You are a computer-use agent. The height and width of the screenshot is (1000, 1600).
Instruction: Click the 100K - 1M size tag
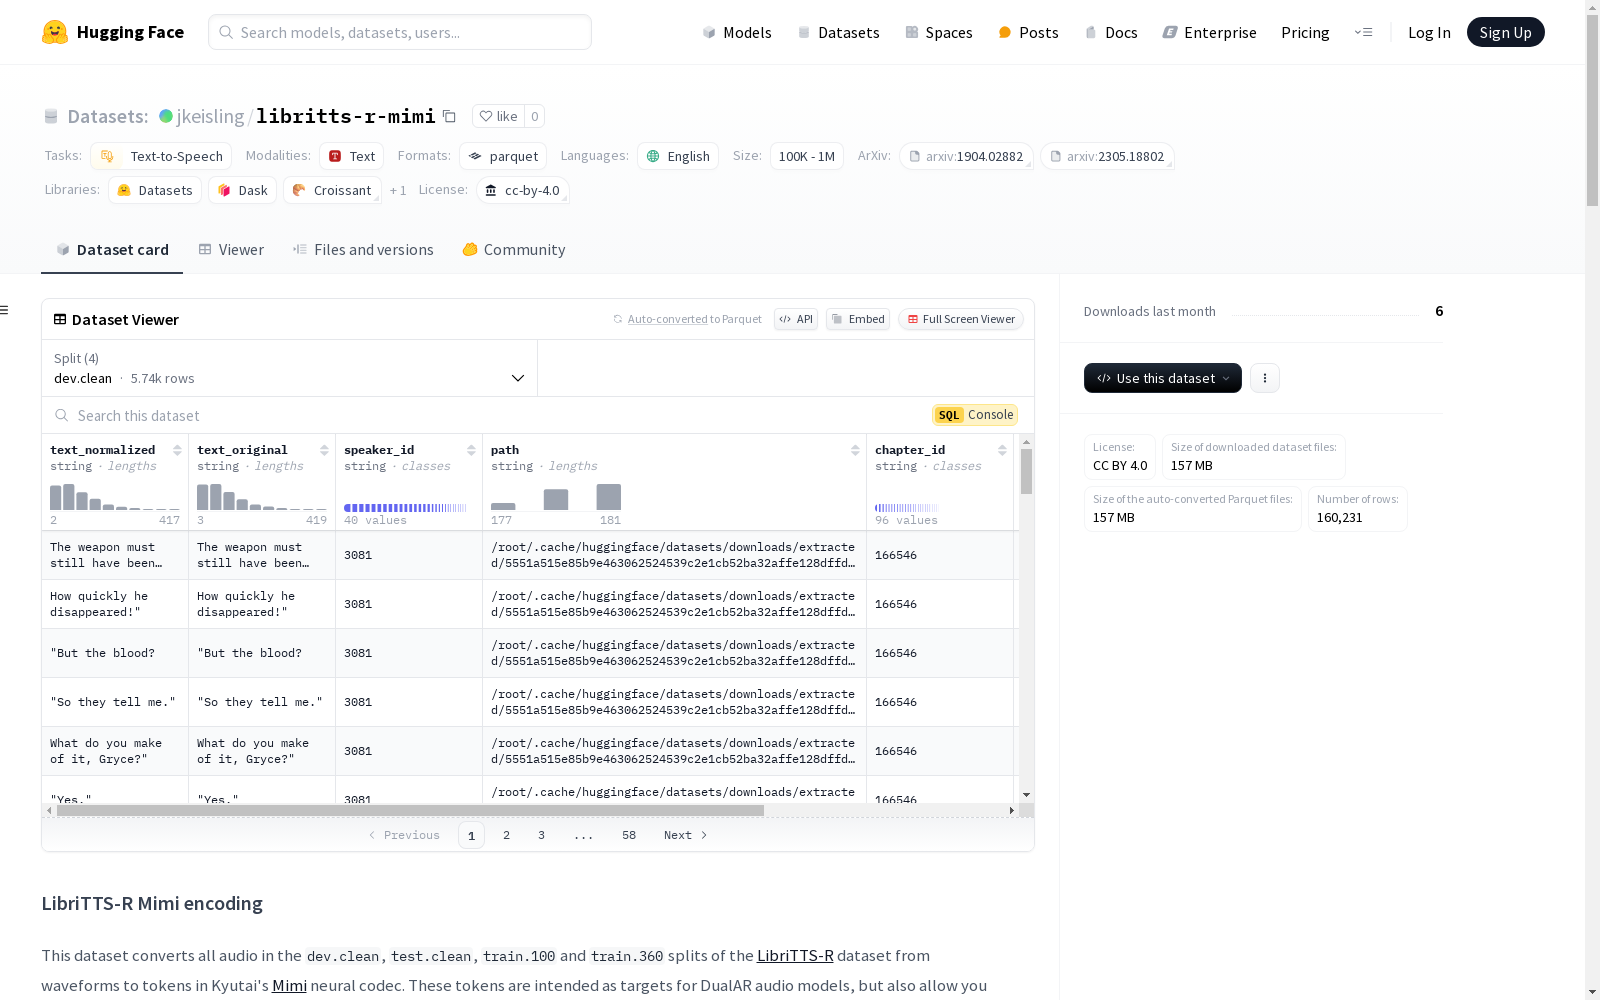tap(807, 156)
